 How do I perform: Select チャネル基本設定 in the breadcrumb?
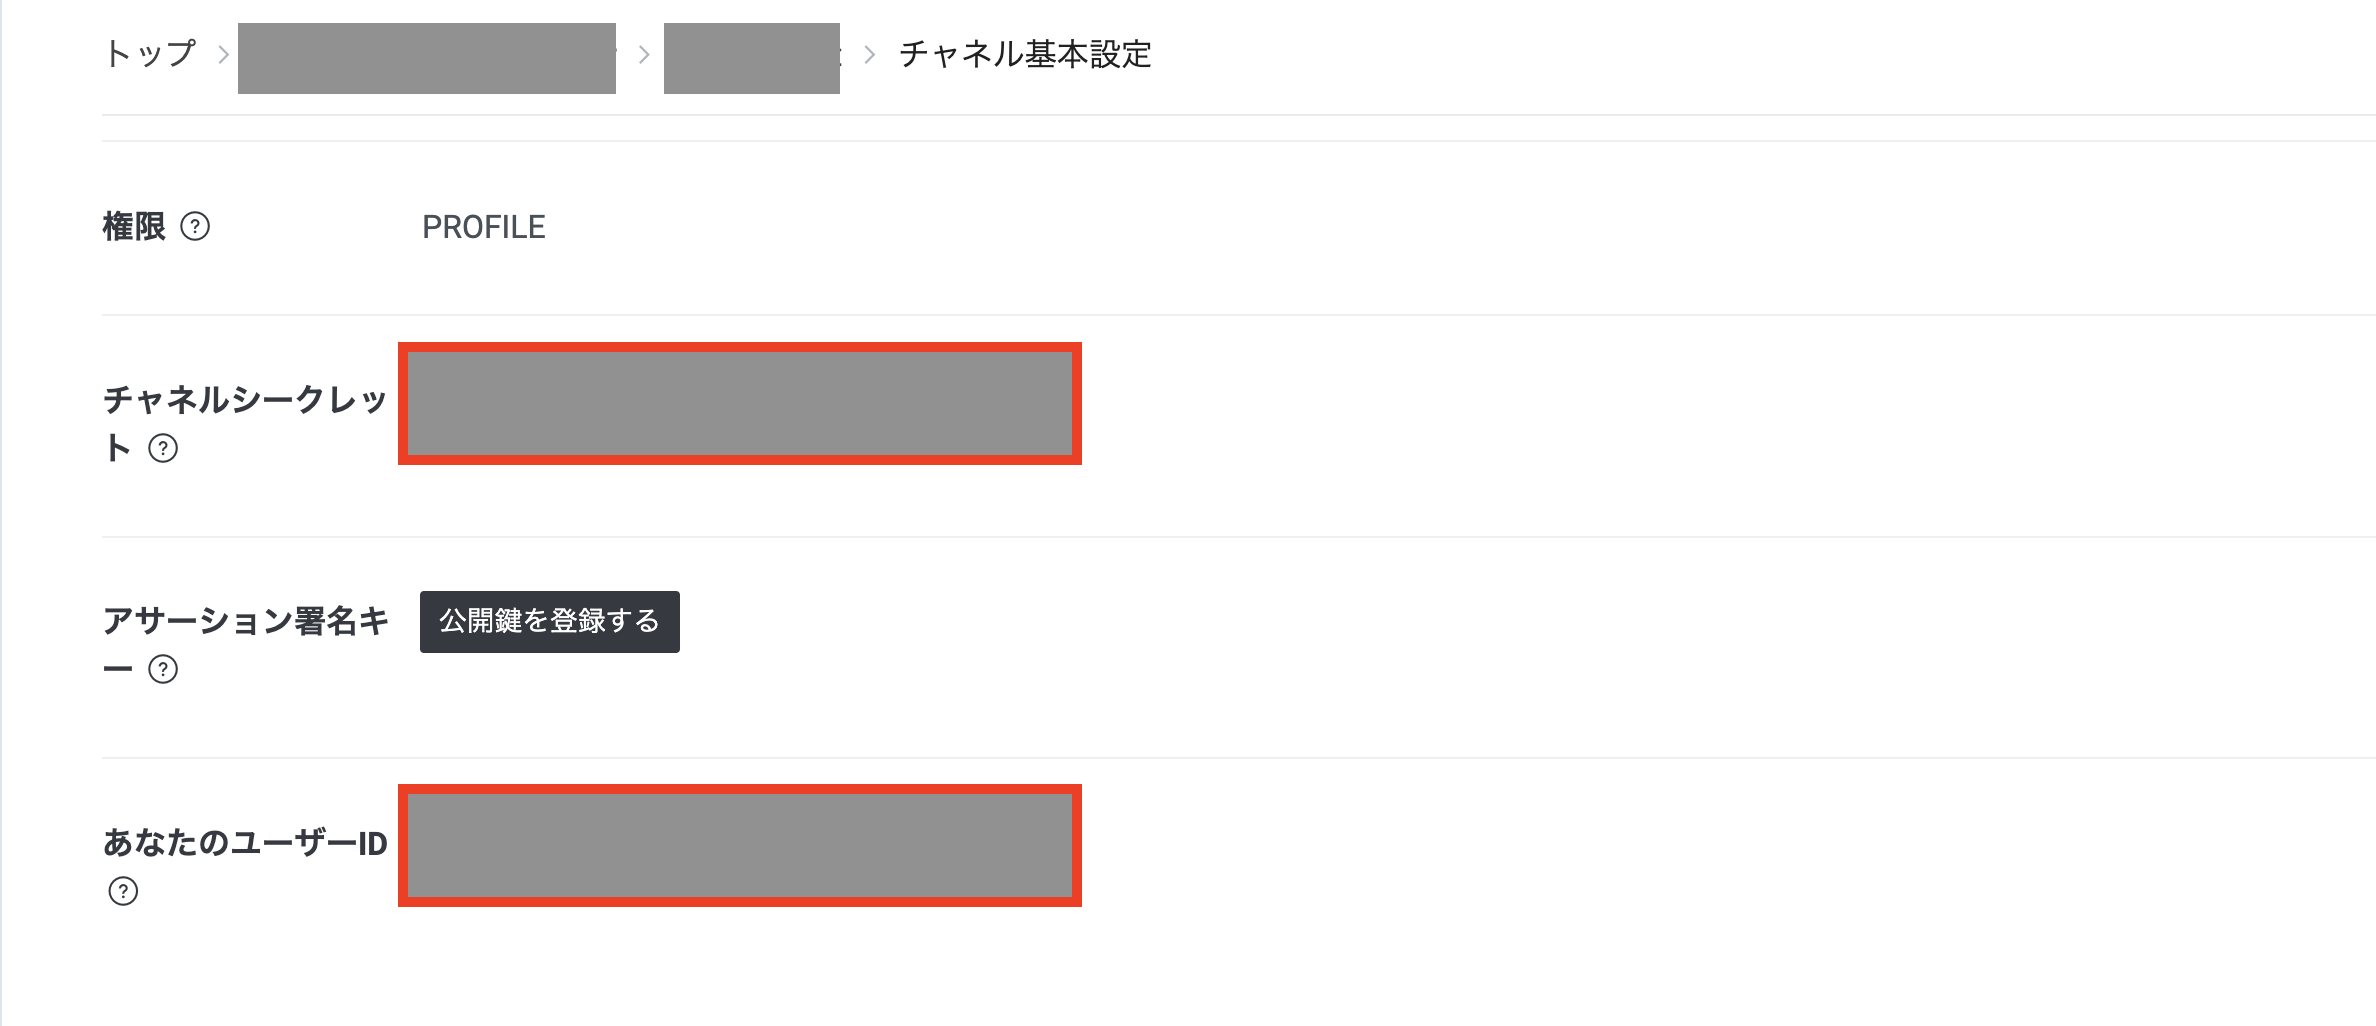(x=1025, y=57)
